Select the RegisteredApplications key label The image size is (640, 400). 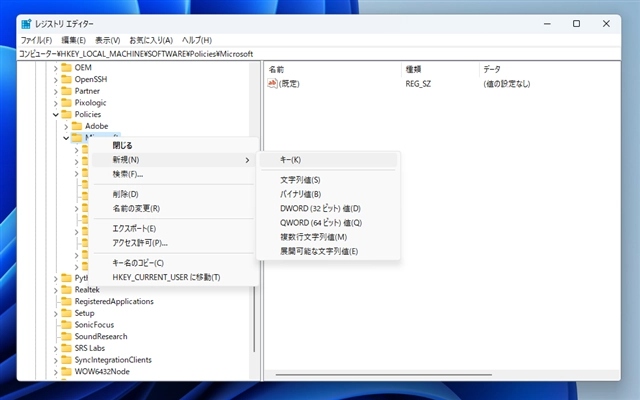coord(114,302)
